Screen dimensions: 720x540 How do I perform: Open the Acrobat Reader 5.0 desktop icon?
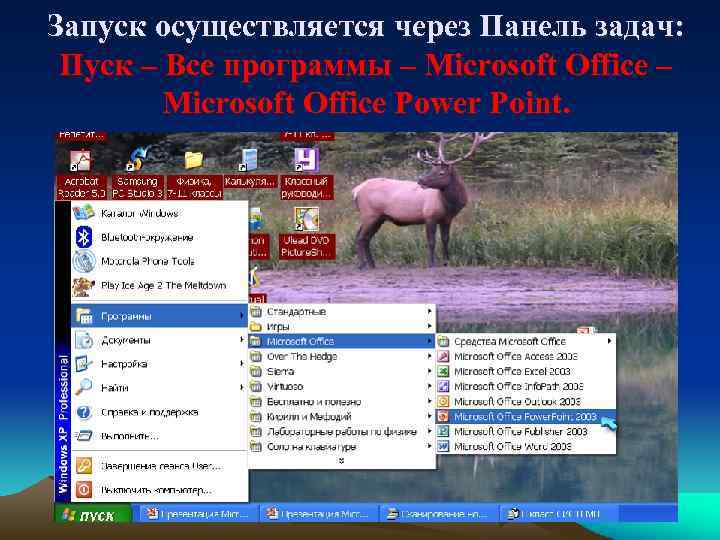pyautogui.click(x=81, y=161)
